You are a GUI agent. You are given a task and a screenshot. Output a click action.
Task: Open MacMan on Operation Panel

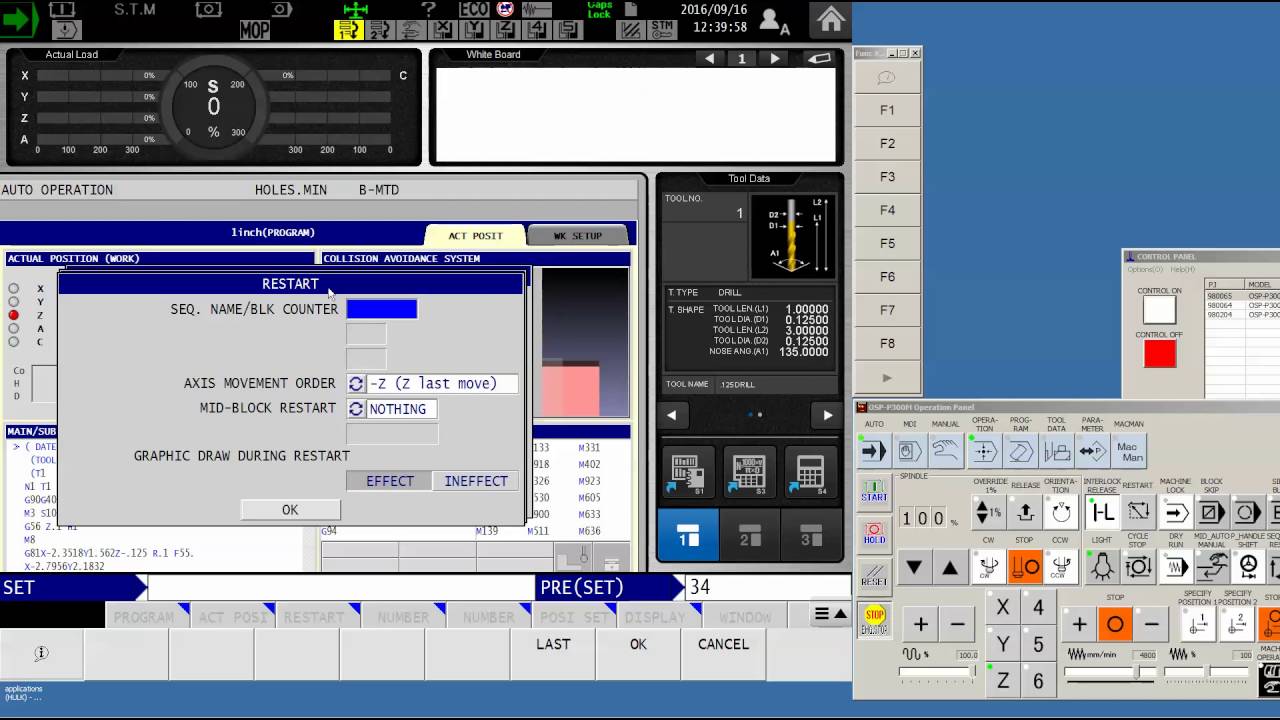pos(1129,452)
